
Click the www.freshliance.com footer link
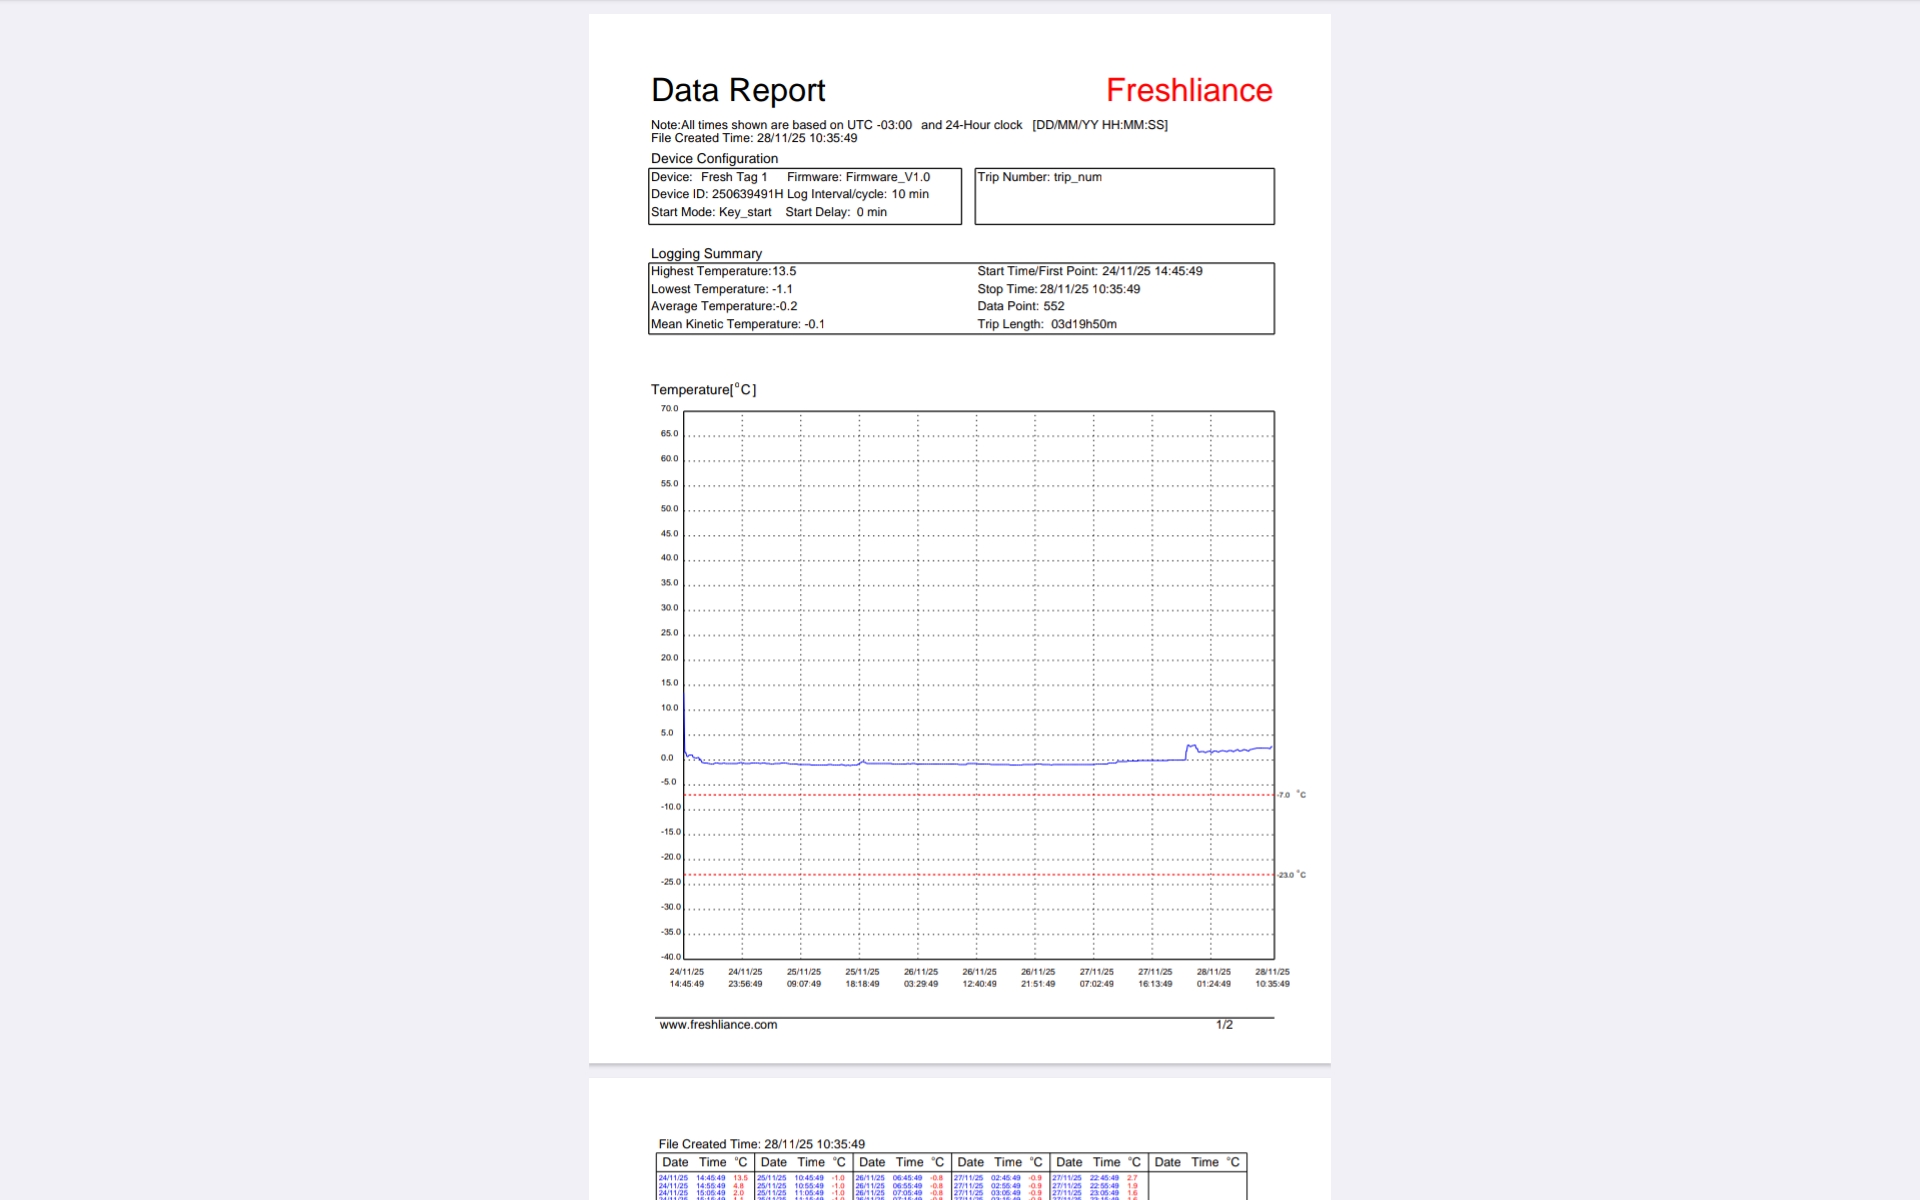coord(718,1024)
